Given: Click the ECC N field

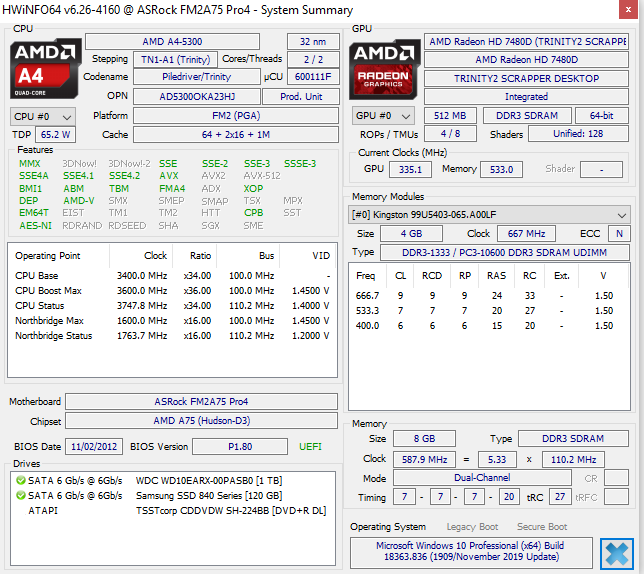Looking at the screenshot, I should 619,234.
